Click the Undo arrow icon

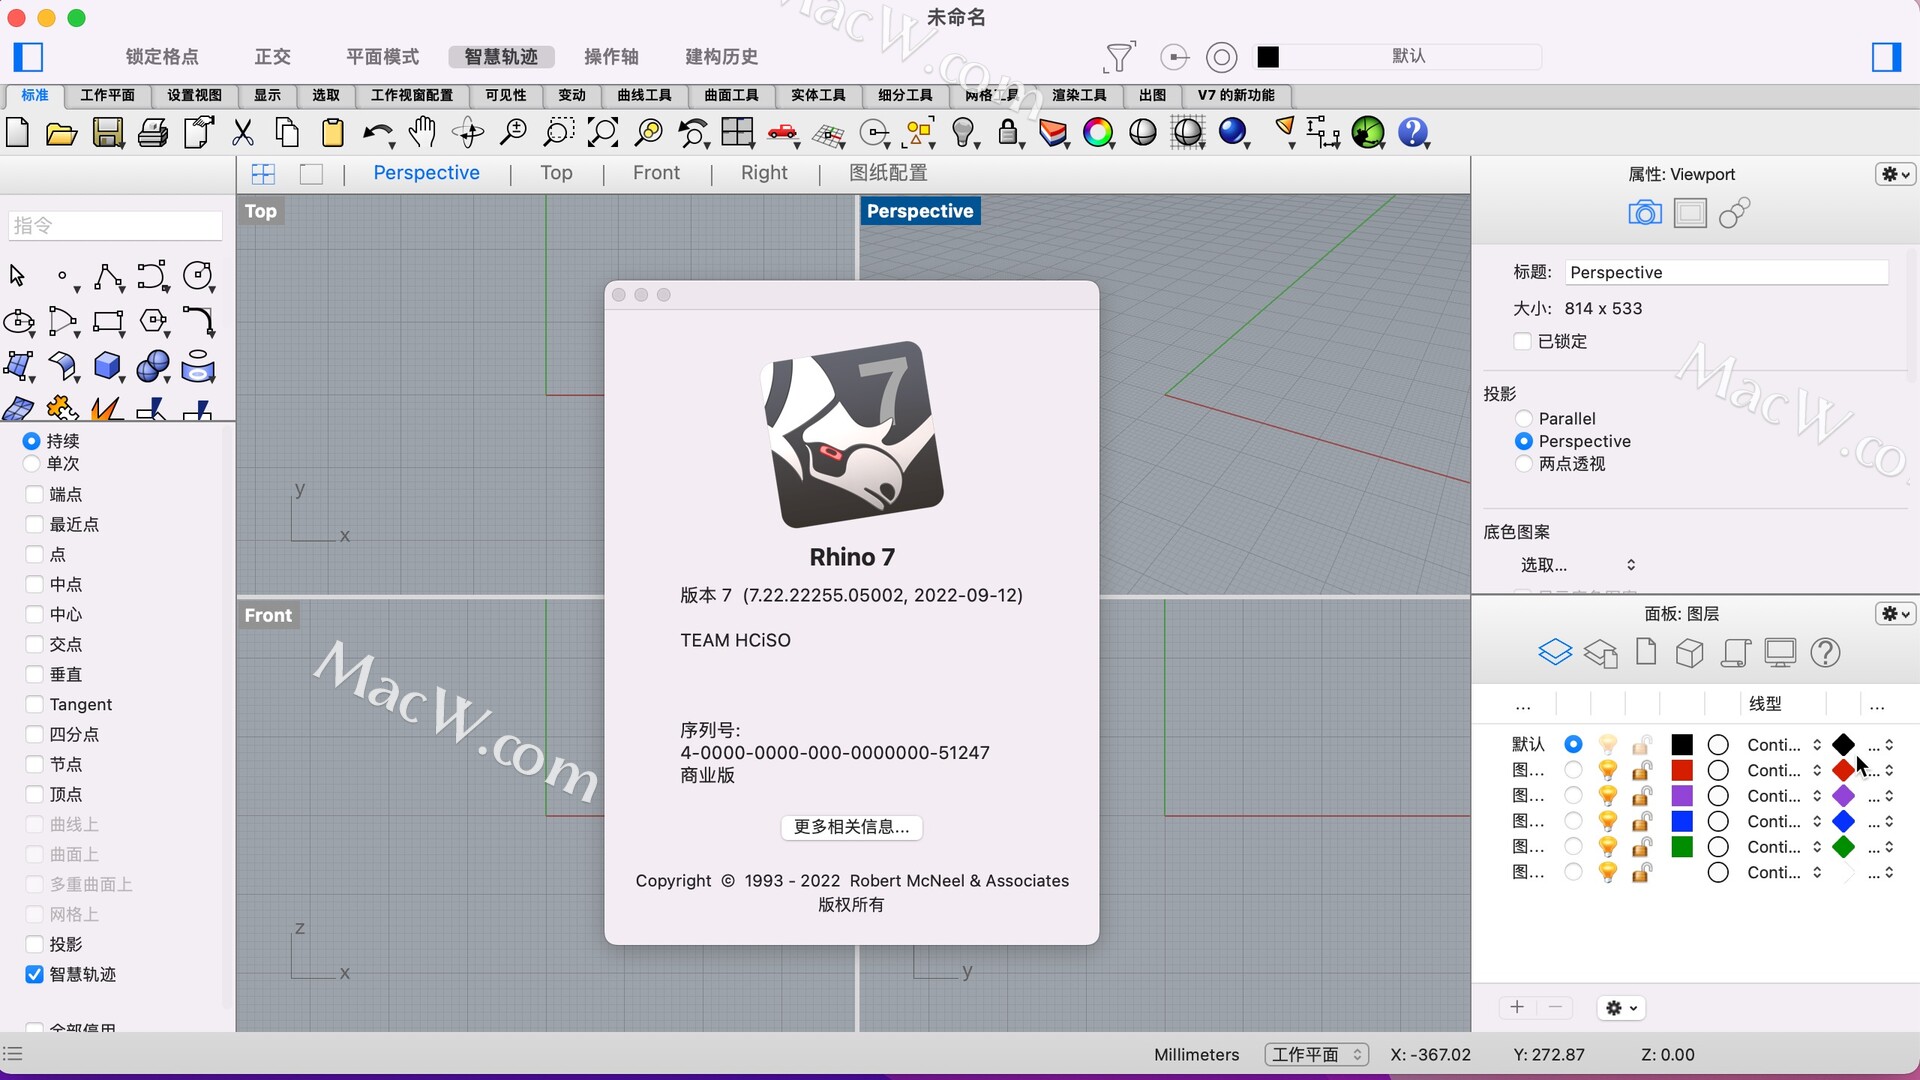[377, 133]
